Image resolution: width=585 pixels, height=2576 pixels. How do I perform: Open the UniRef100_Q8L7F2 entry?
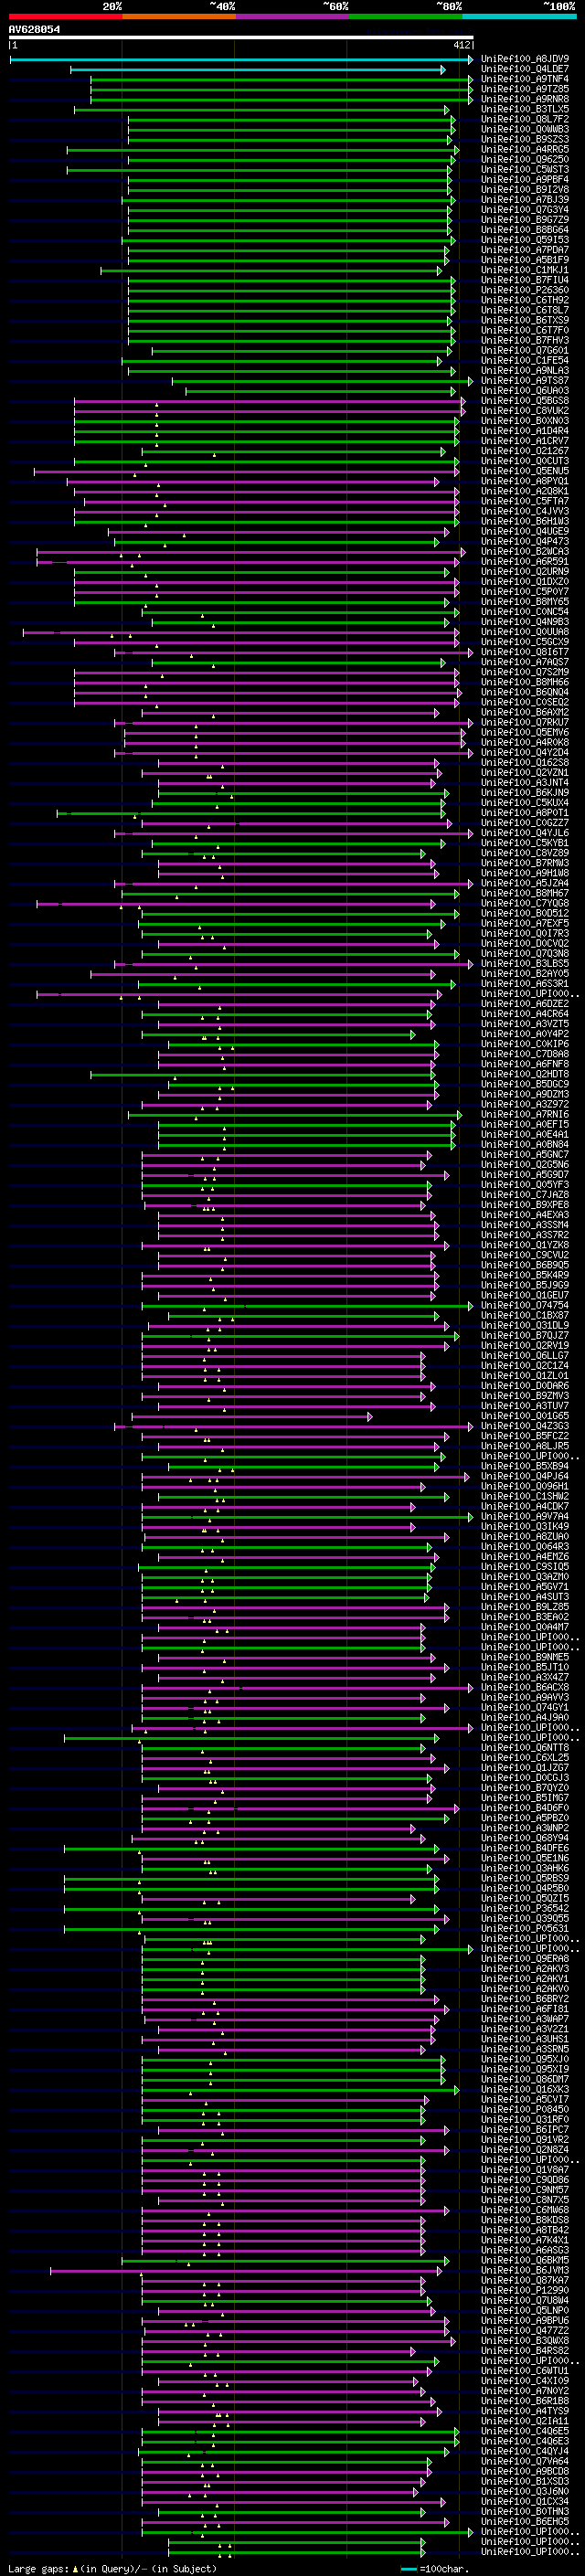point(525,119)
